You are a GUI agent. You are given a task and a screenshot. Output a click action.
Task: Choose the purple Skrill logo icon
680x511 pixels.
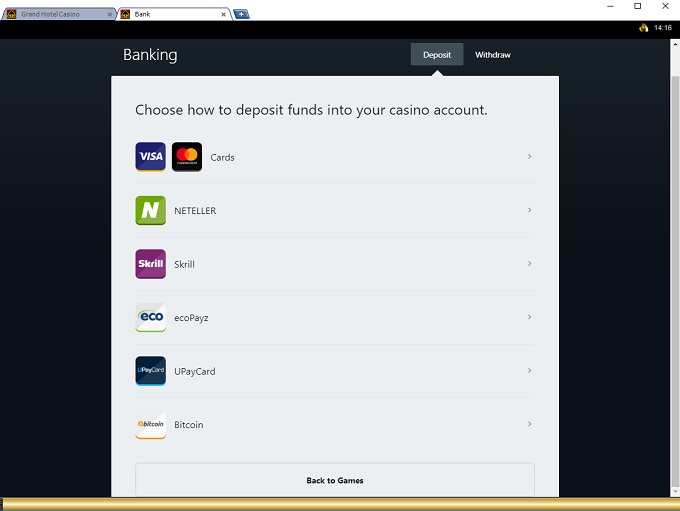point(150,264)
